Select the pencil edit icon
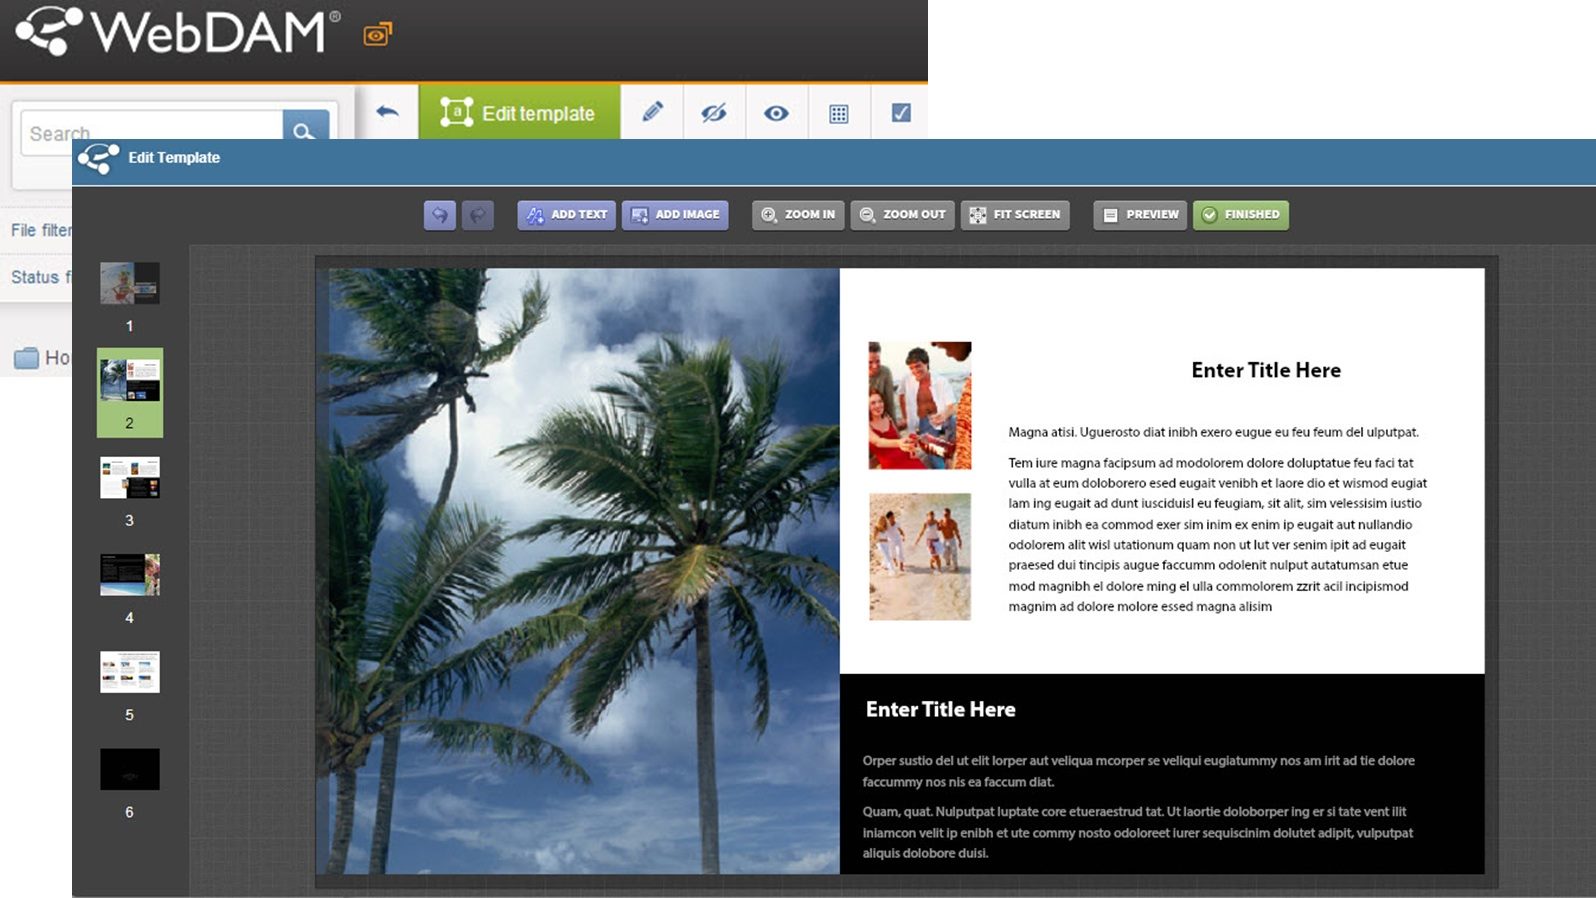The width and height of the screenshot is (1596, 898). point(652,112)
